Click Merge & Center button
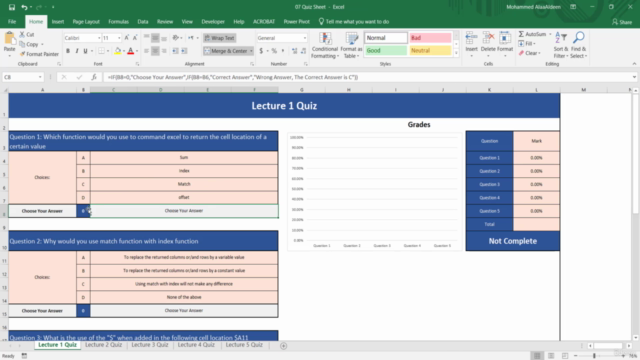This screenshot has width=640, height=360. click(x=226, y=51)
